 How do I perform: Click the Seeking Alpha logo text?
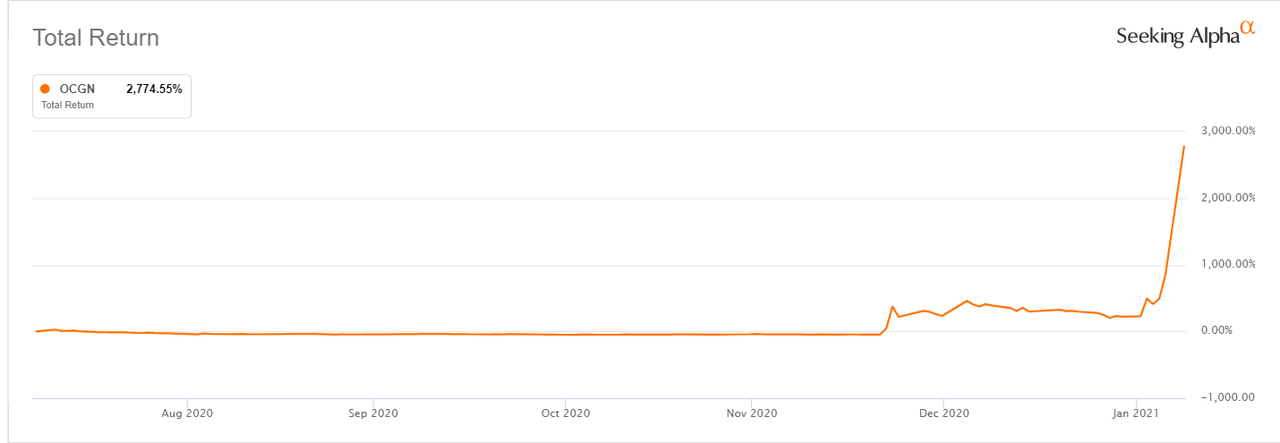click(x=1177, y=37)
